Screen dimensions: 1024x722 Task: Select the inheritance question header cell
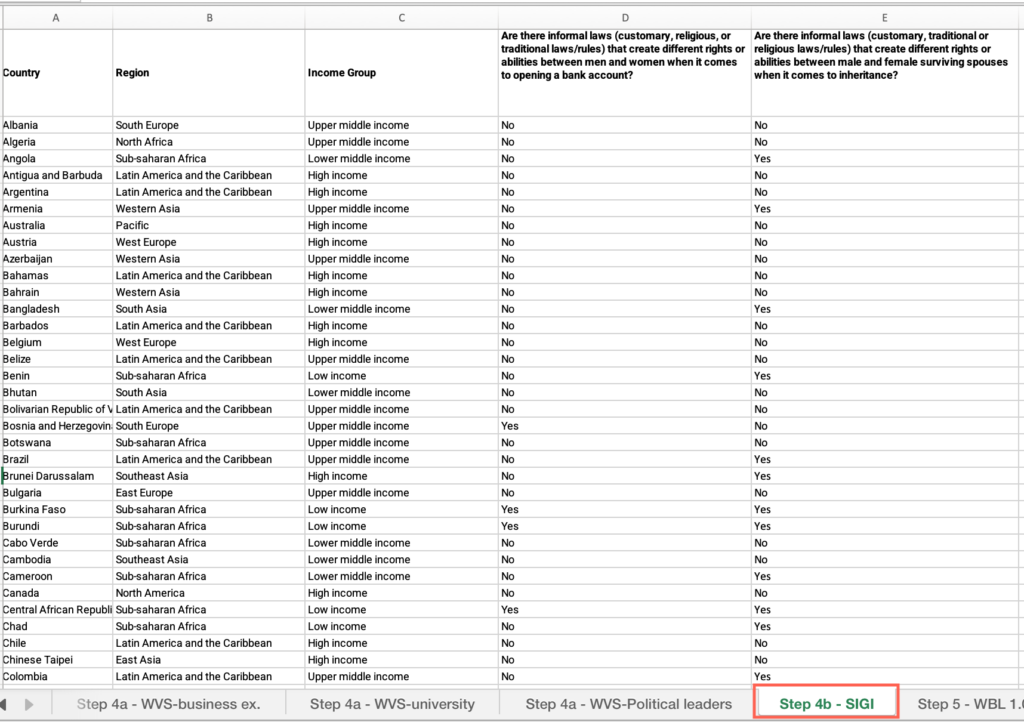[x=885, y=73]
